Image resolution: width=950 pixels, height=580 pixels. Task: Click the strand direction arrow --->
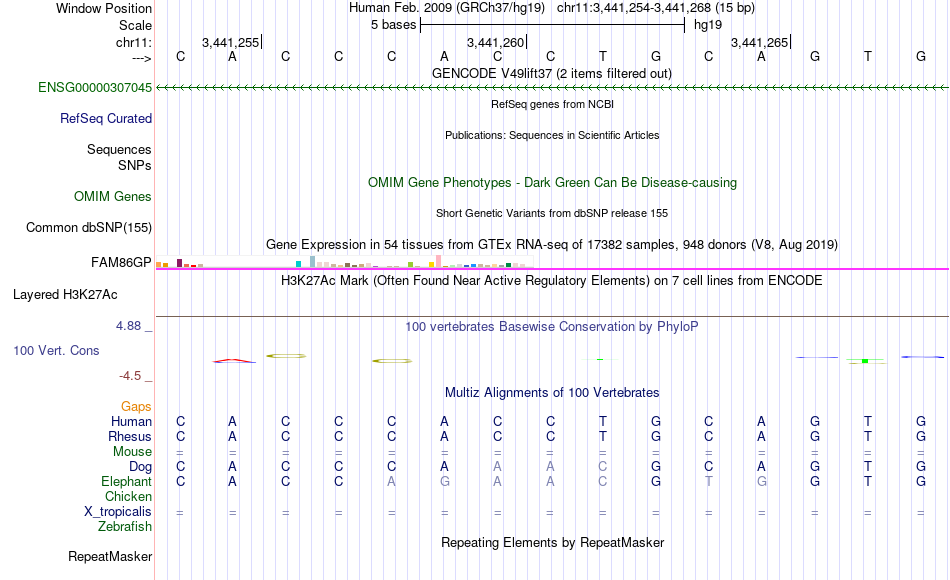click(x=142, y=58)
